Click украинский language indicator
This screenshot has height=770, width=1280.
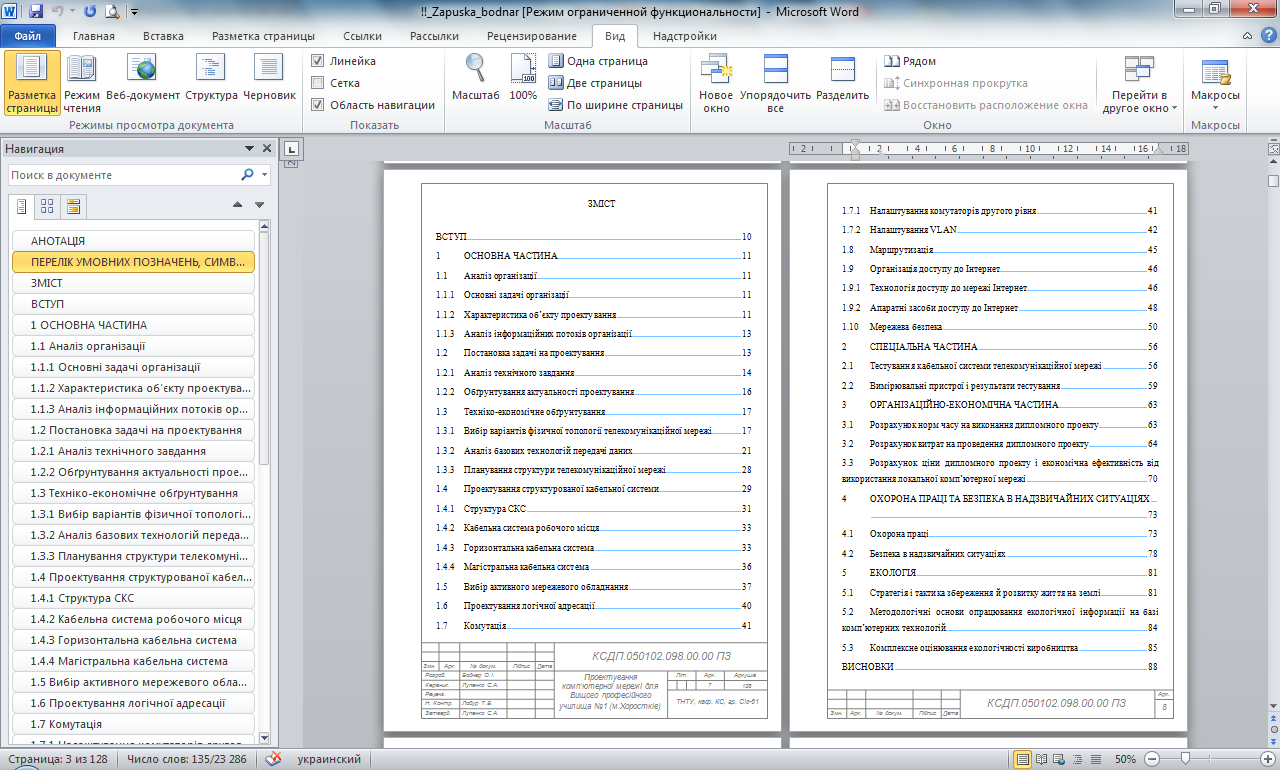(x=329, y=760)
